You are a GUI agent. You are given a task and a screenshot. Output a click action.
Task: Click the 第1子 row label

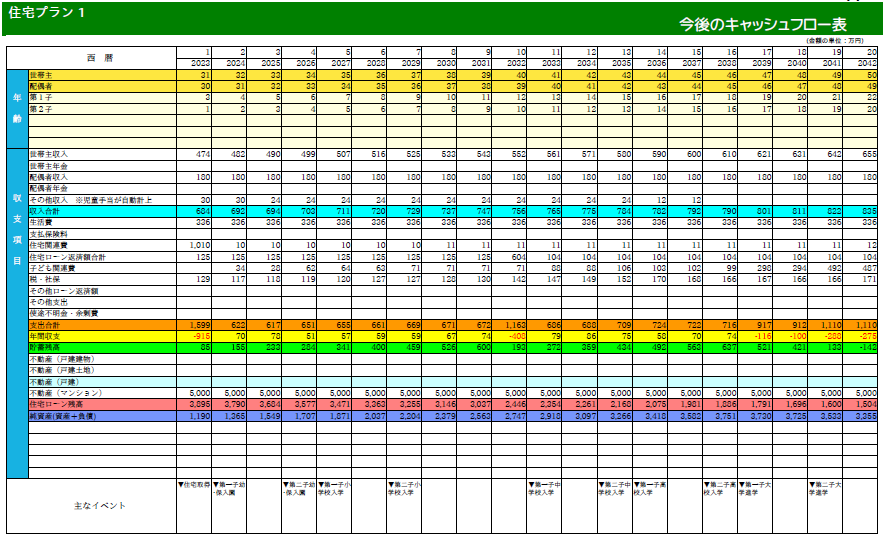tap(42, 97)
